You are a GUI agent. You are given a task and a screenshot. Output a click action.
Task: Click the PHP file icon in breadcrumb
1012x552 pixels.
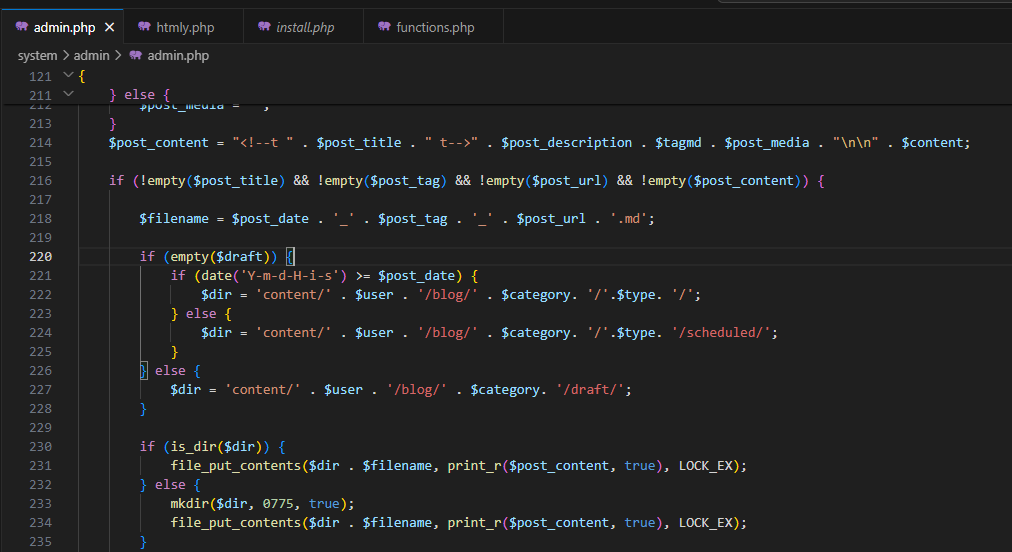[x=136, y=55]
